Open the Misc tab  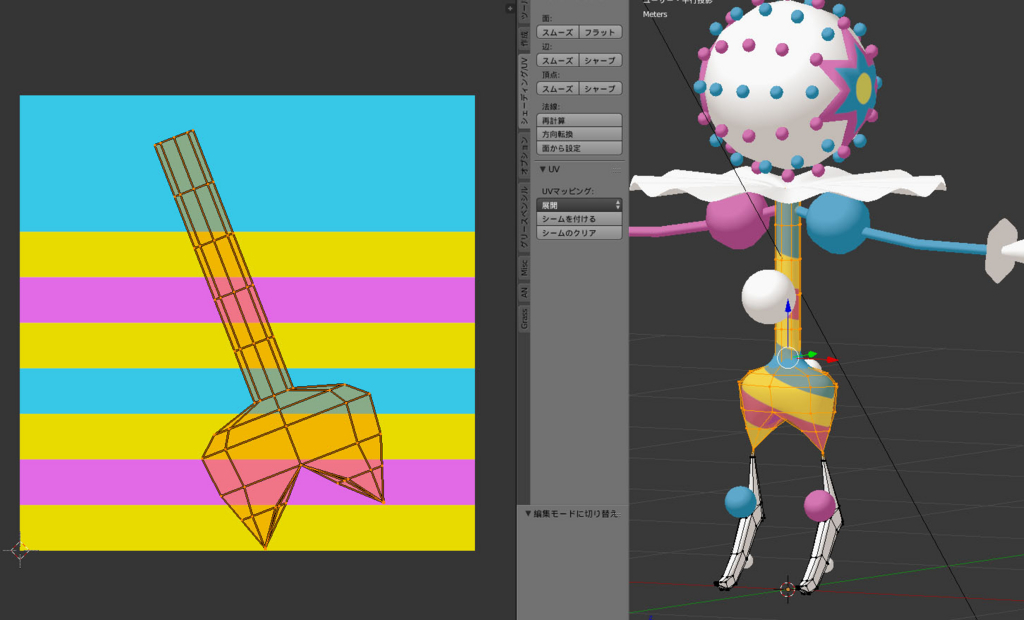point(523,268)
